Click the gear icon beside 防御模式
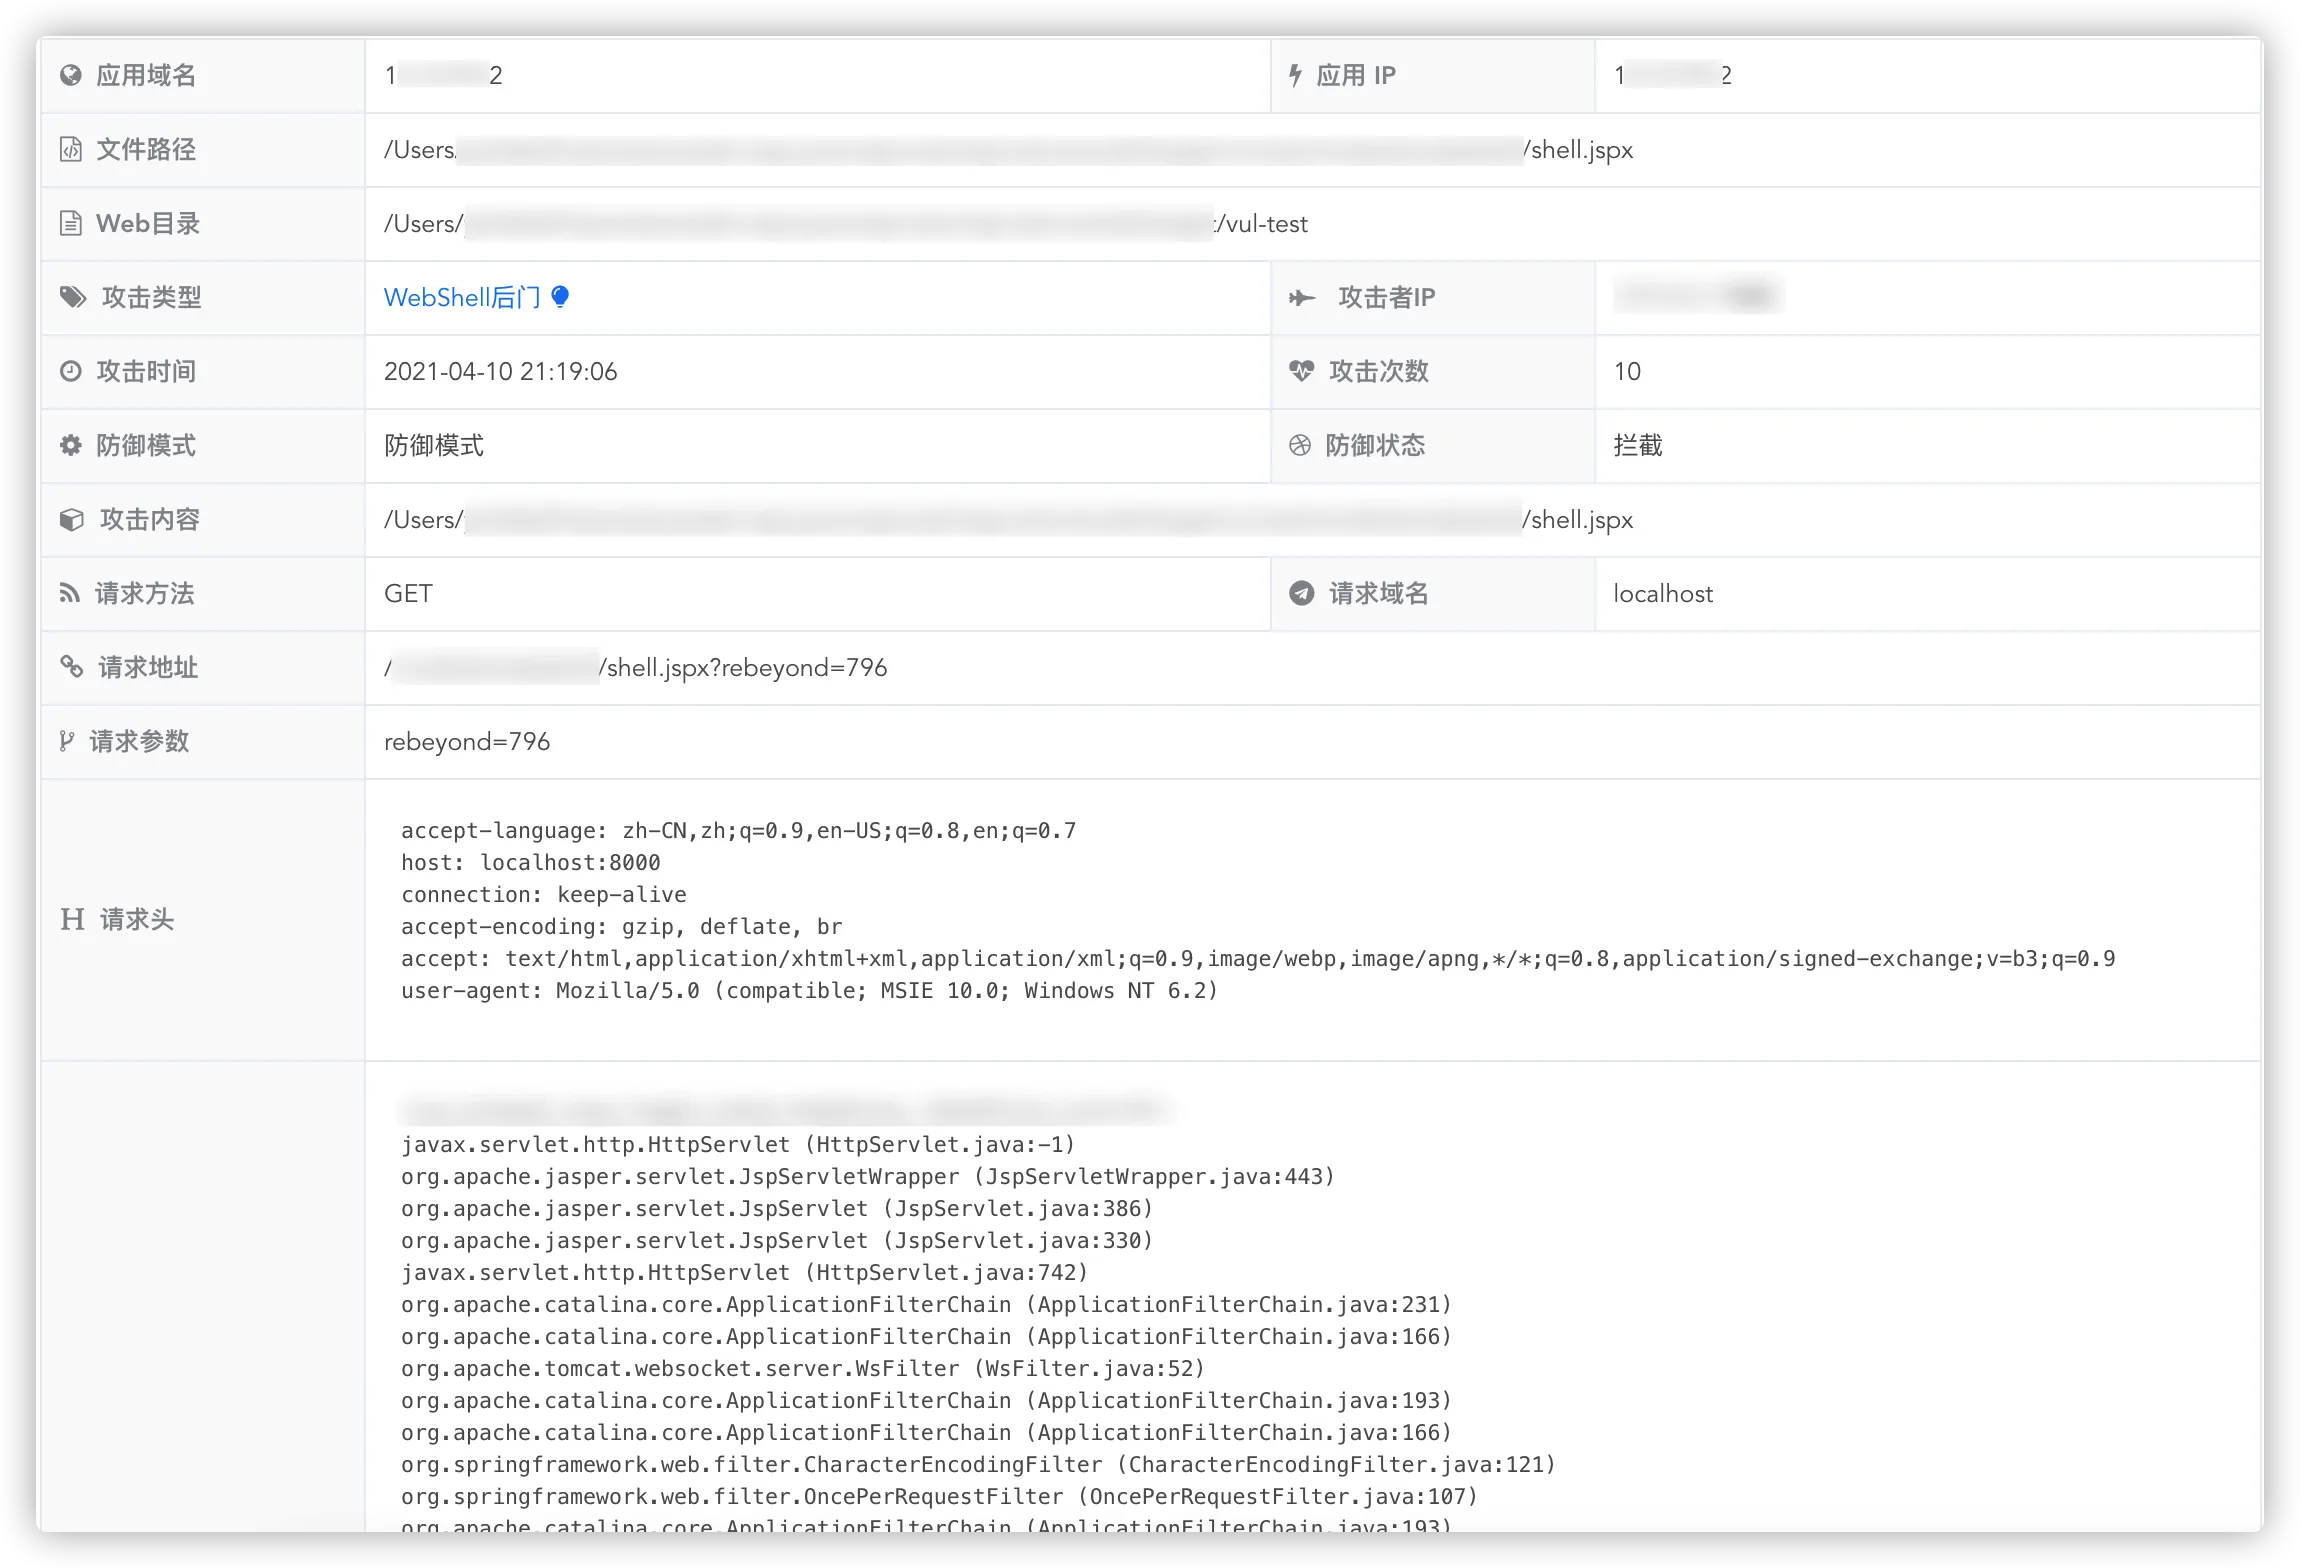 (x=70, y=445)
